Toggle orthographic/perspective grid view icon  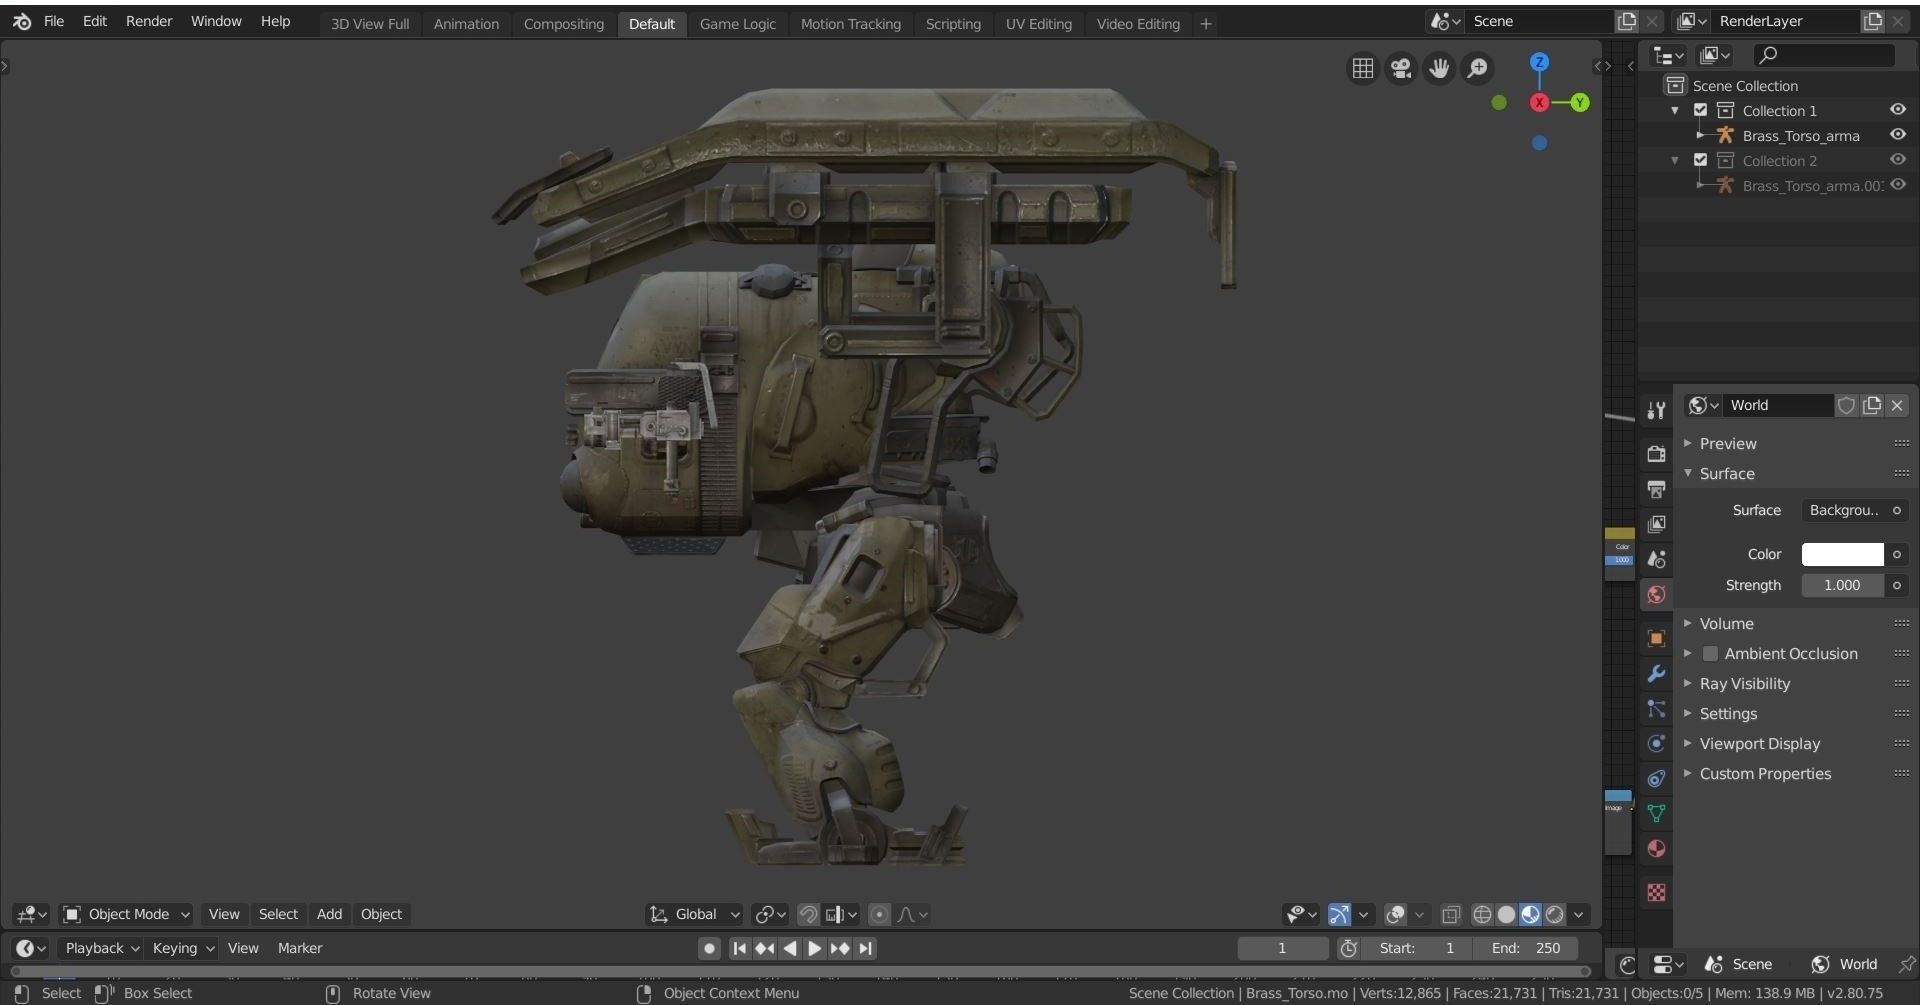click(1362, 68)
